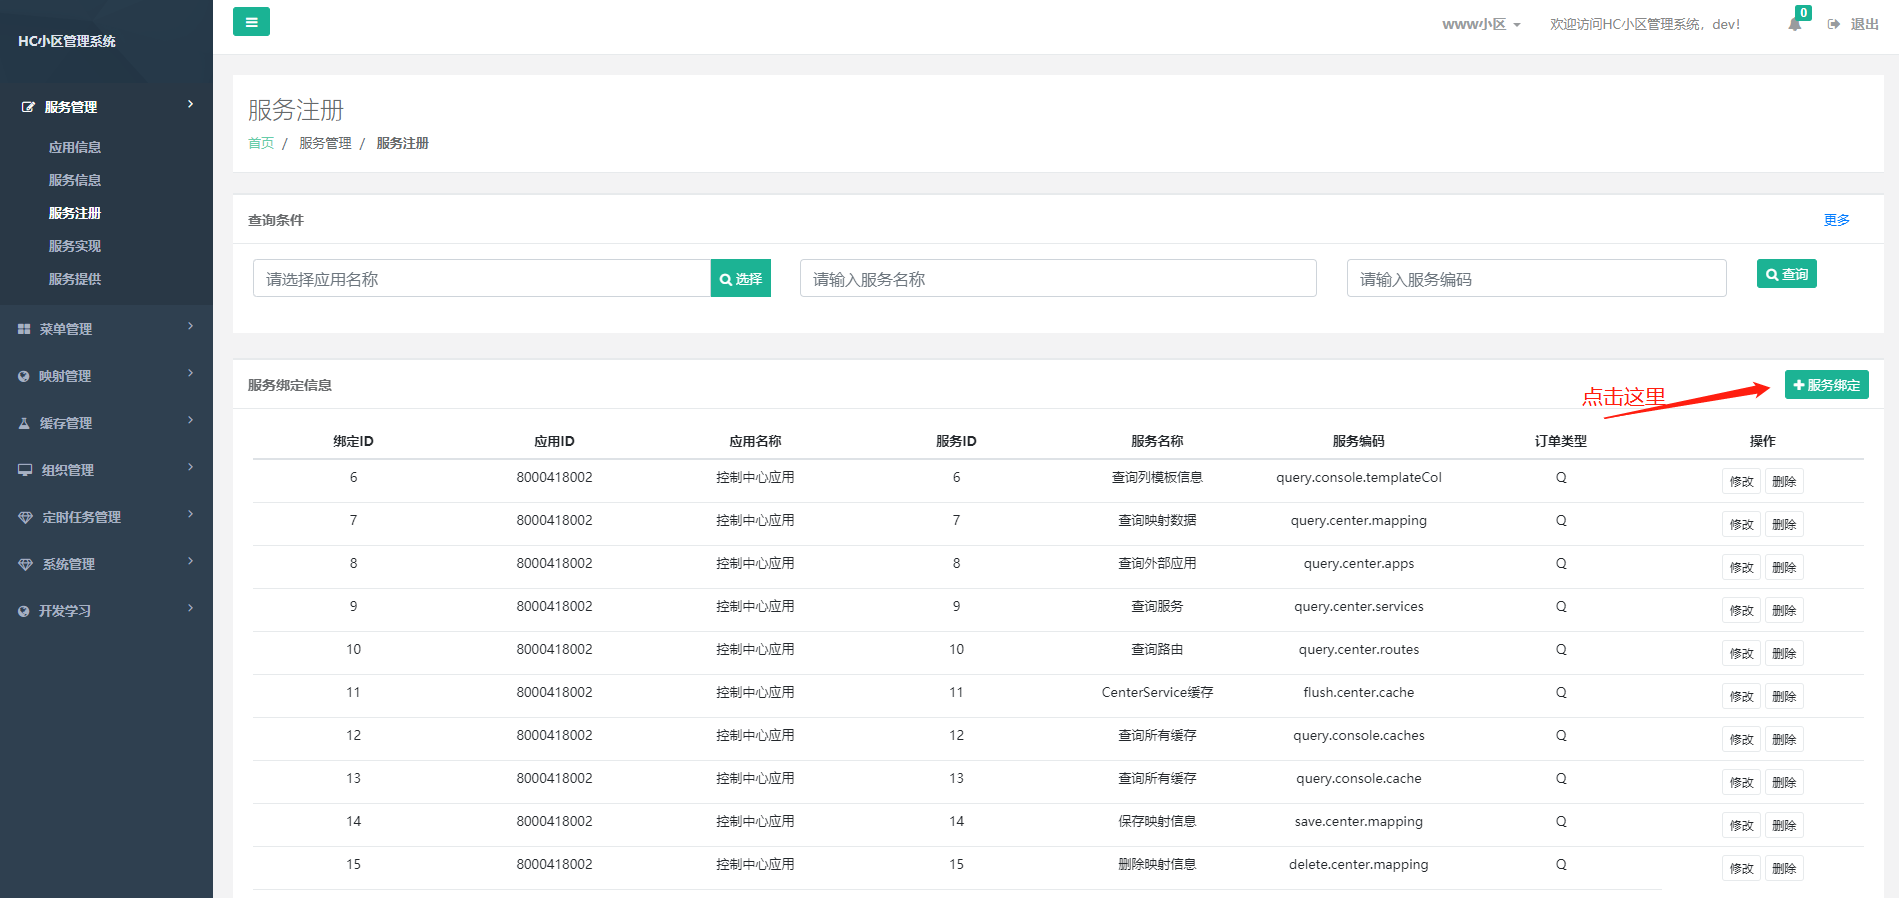Click 更多 to show more conditions

pos(1837,220)
